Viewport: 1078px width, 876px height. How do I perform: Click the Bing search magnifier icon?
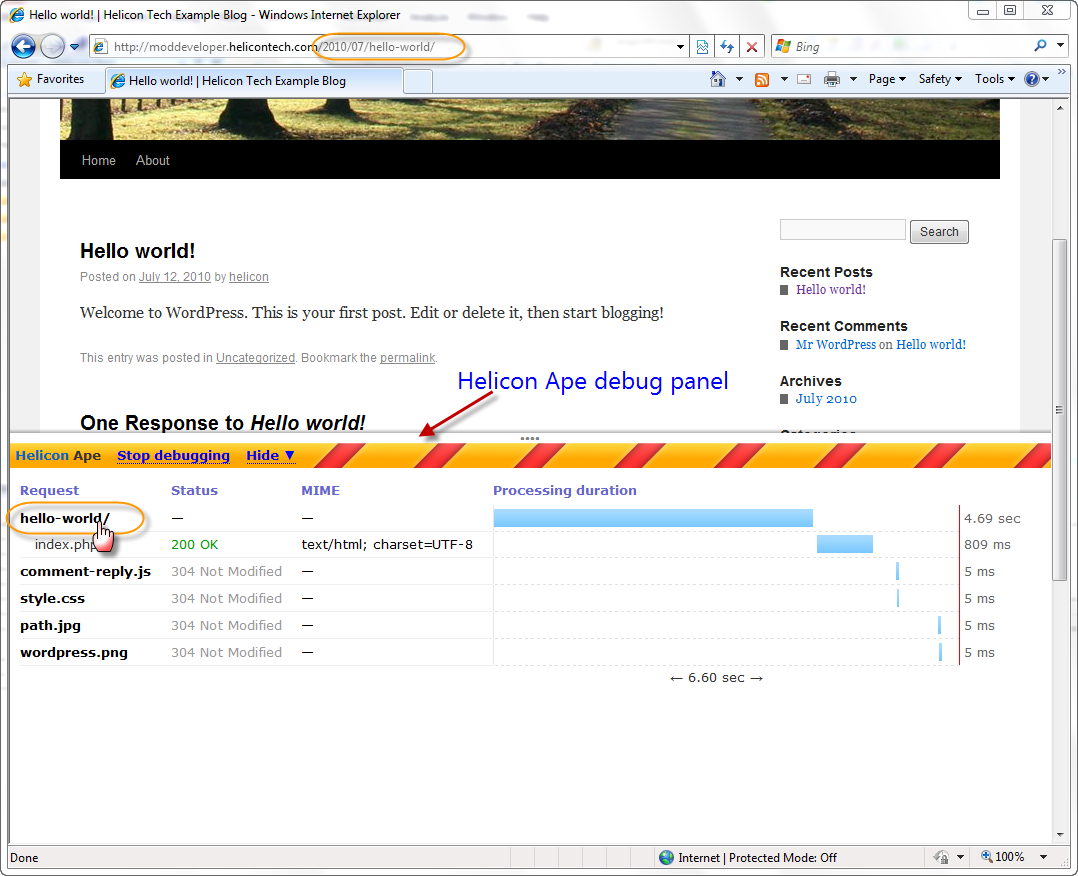pos(1041,46)
